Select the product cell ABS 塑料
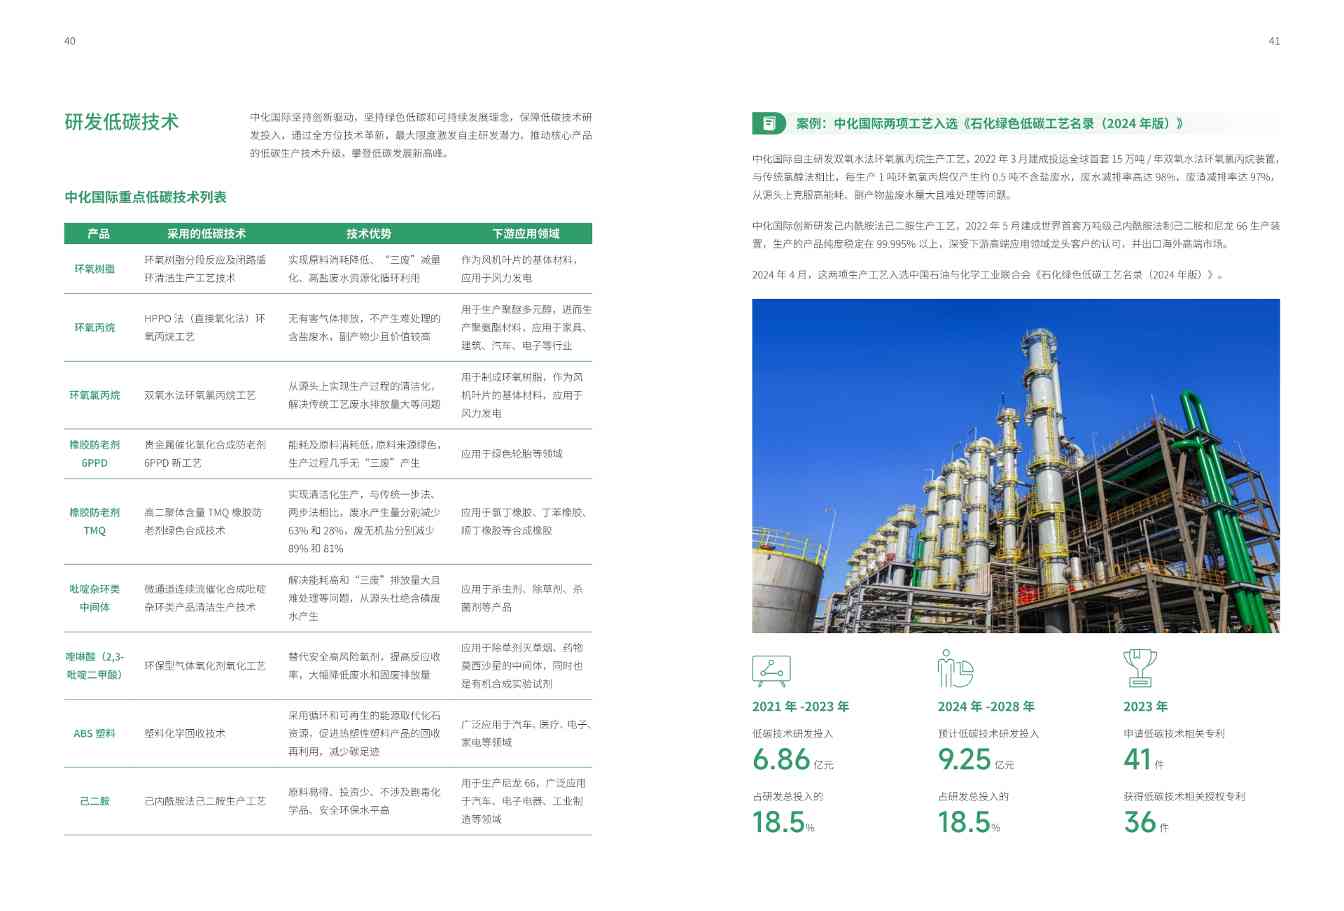This screenshot has width=1344, height=911. point(95,733)
